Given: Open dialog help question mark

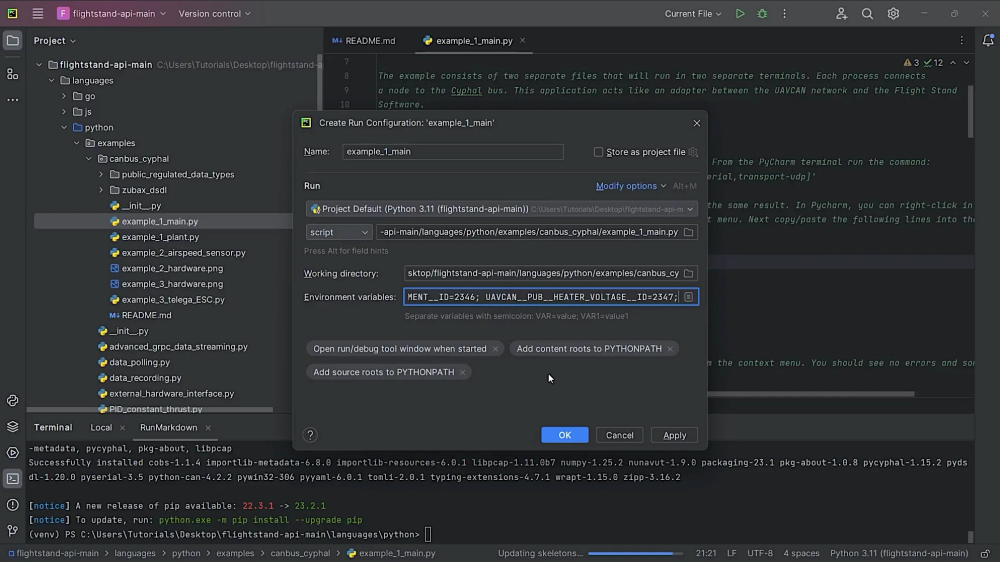Looking at the screenshot, I should (x=310, y=435).
